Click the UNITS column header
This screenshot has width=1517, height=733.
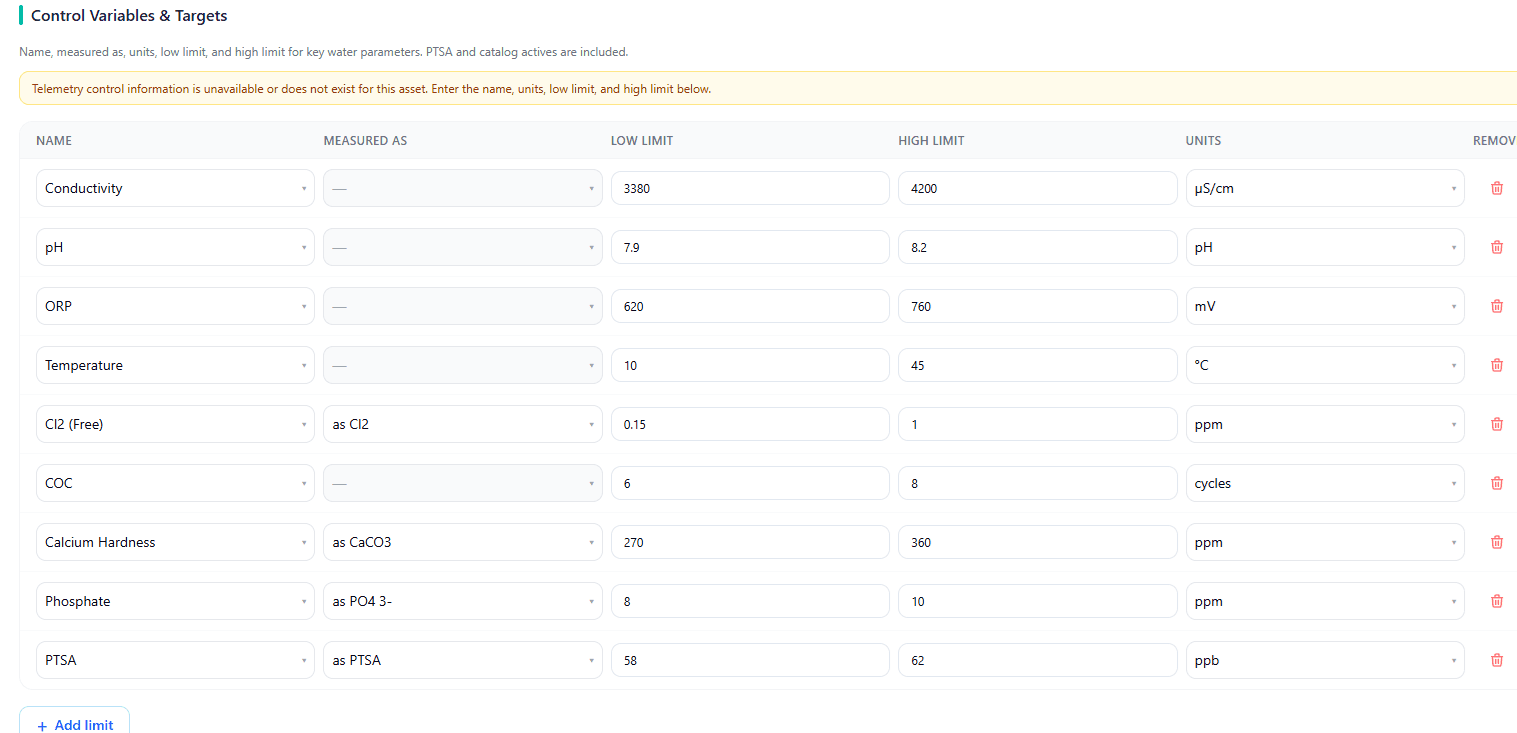click(1203, 141)
